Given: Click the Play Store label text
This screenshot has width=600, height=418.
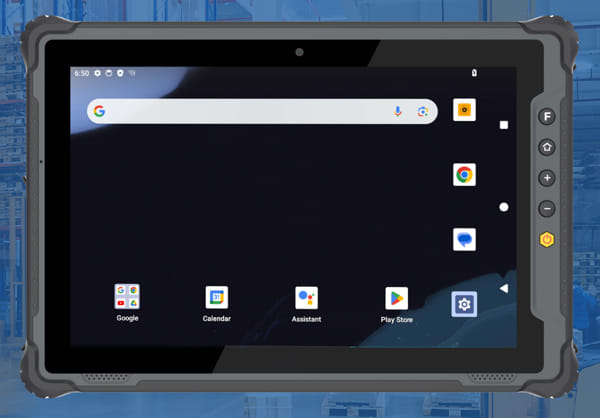Looking at the screenshot, I should pyautogui.click(x=396, y=320).
